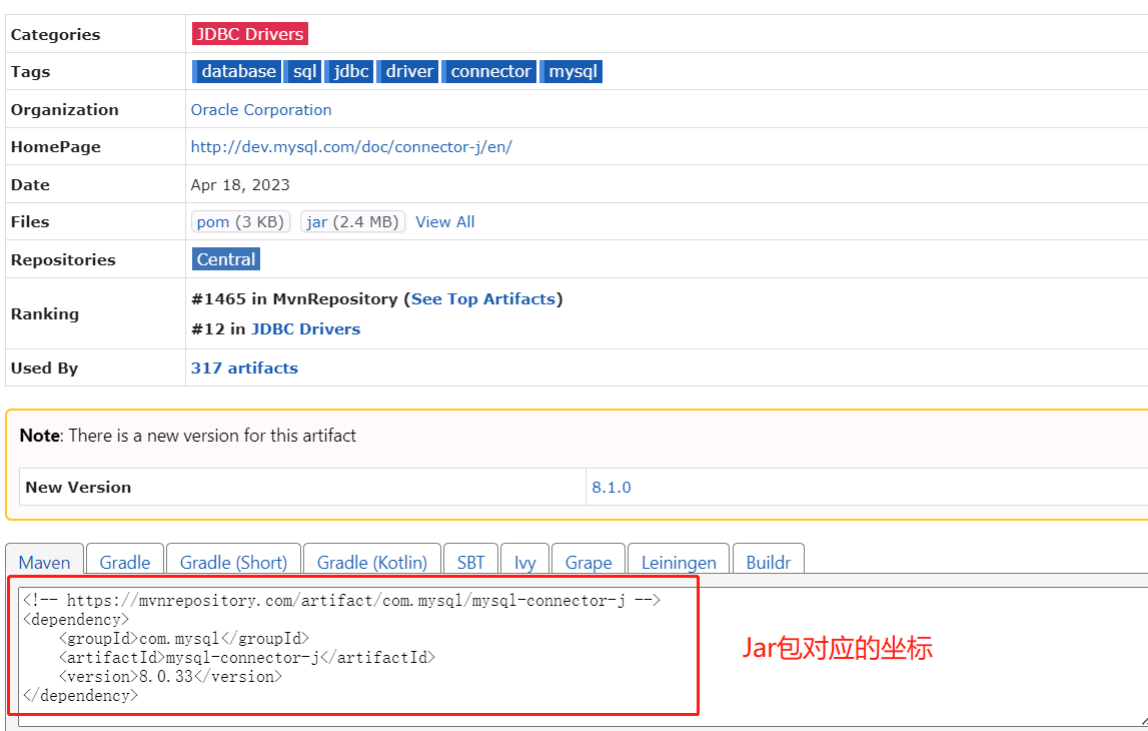This screenshot has width=1148, height=731.
Task: Open the 317 artifacts link
Action: [x=245, y=368]
